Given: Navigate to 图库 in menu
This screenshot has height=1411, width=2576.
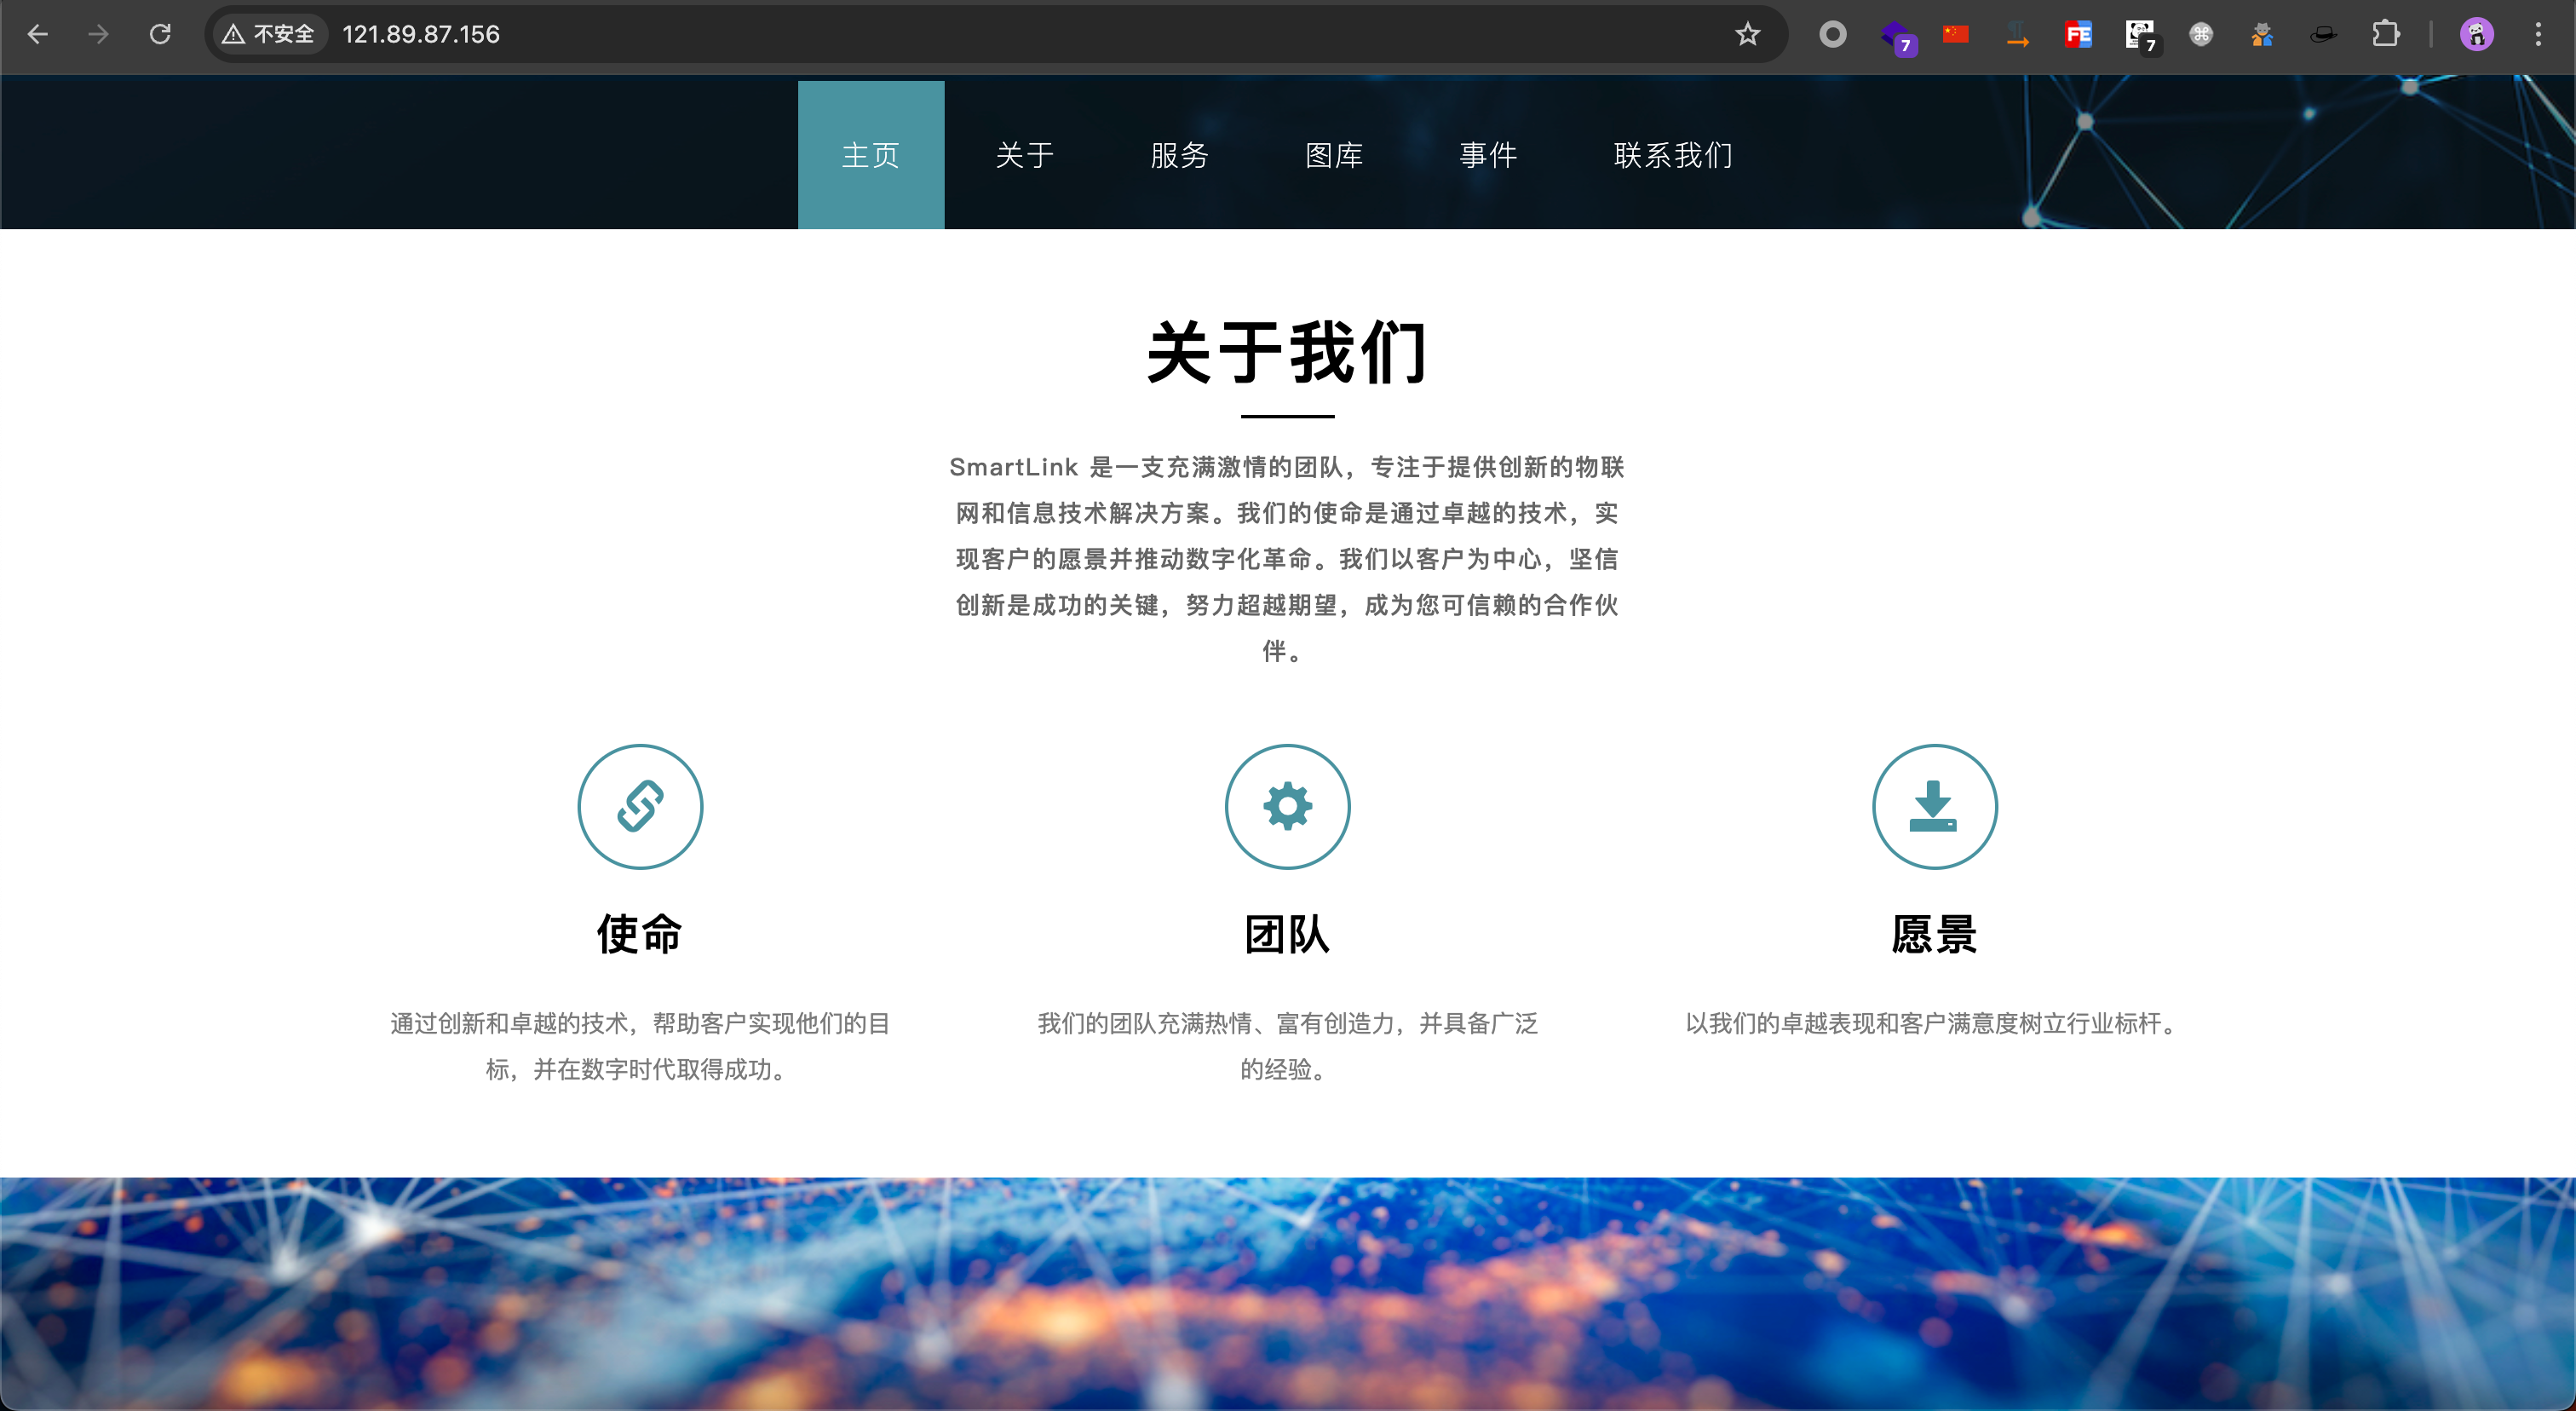Looking at the screenshot, I should [x=1334, y=155].
